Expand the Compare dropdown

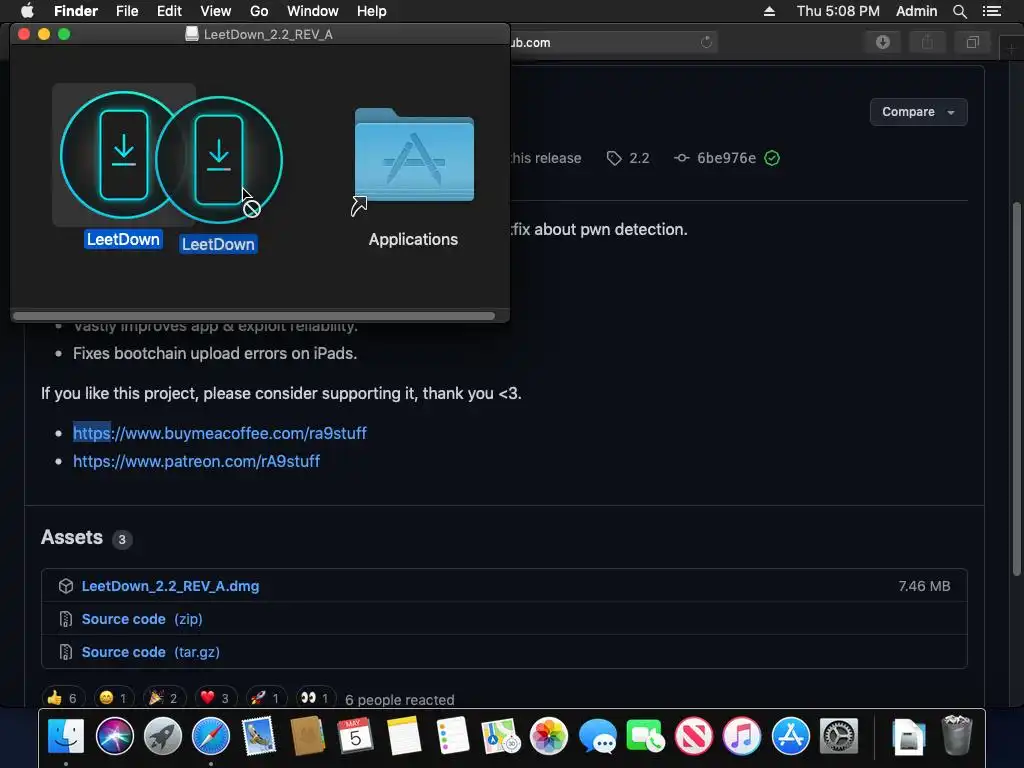click(x=918, y=112)
